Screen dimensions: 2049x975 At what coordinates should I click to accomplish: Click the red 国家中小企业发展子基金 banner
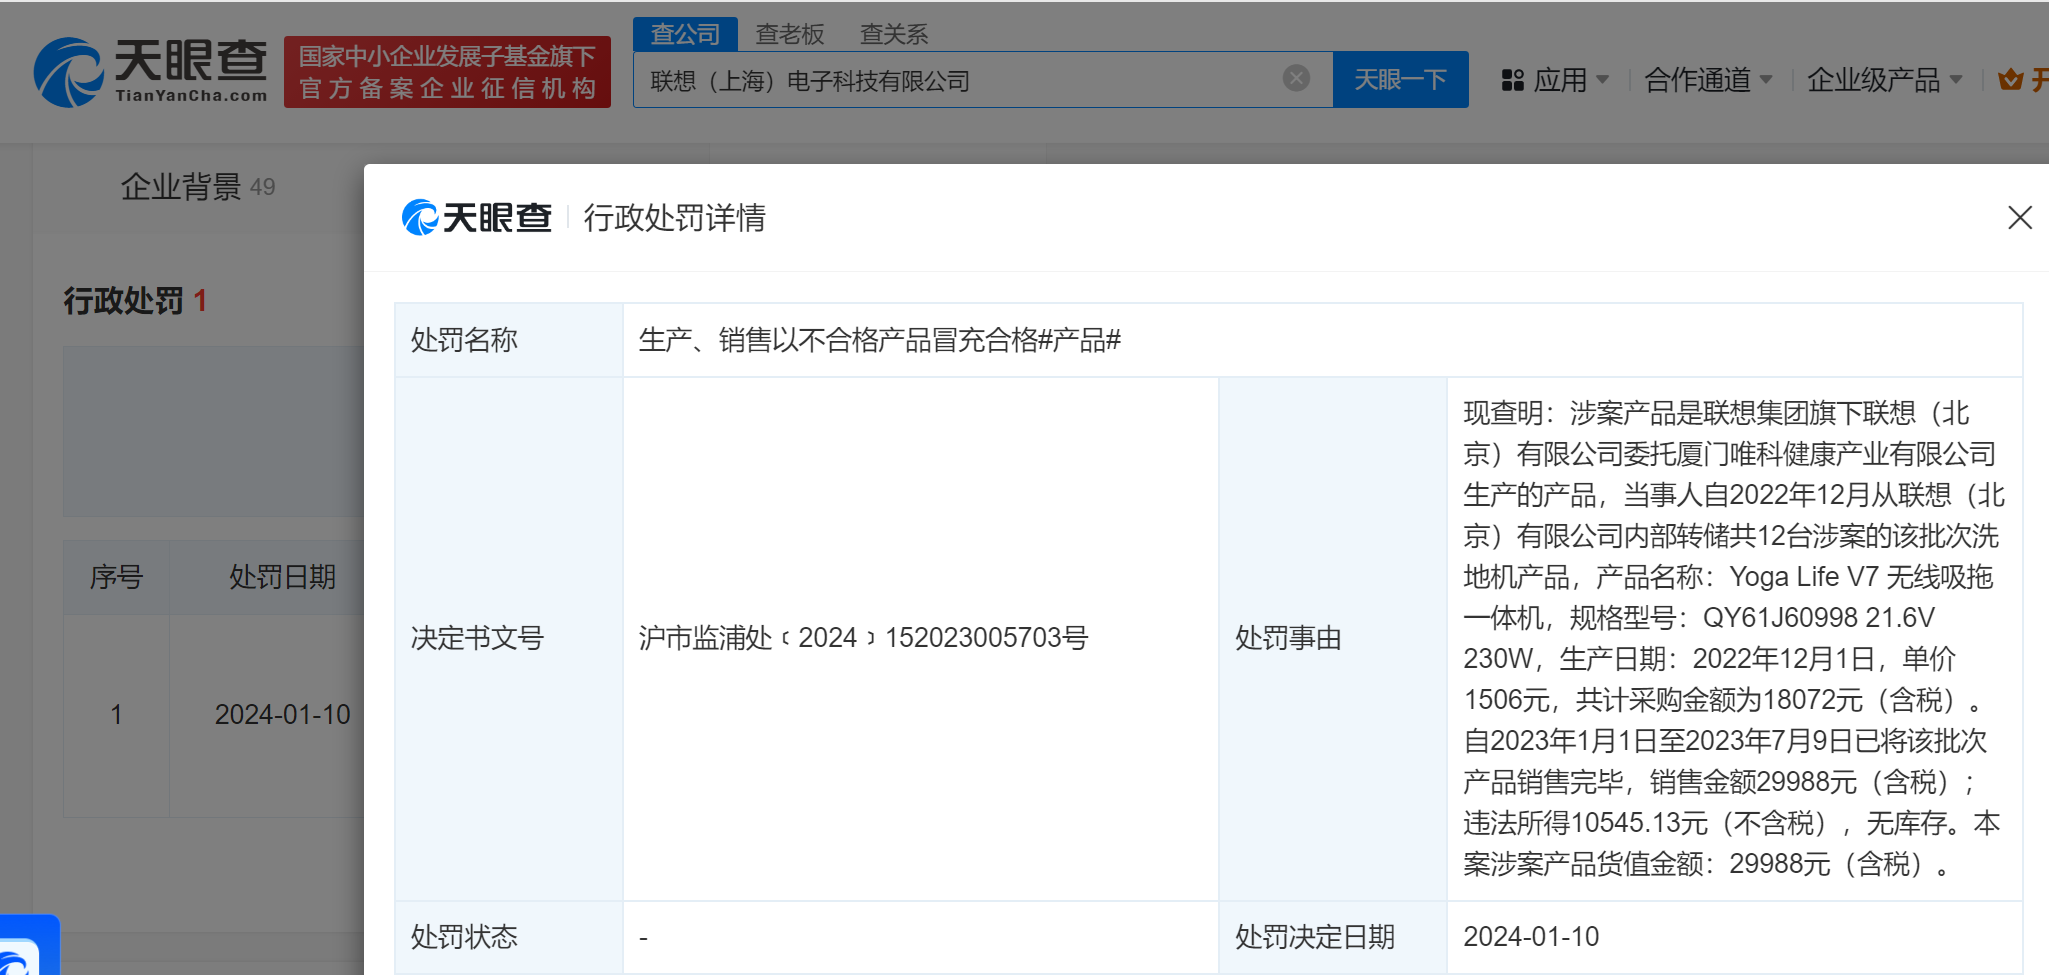[x=447, y=72]
